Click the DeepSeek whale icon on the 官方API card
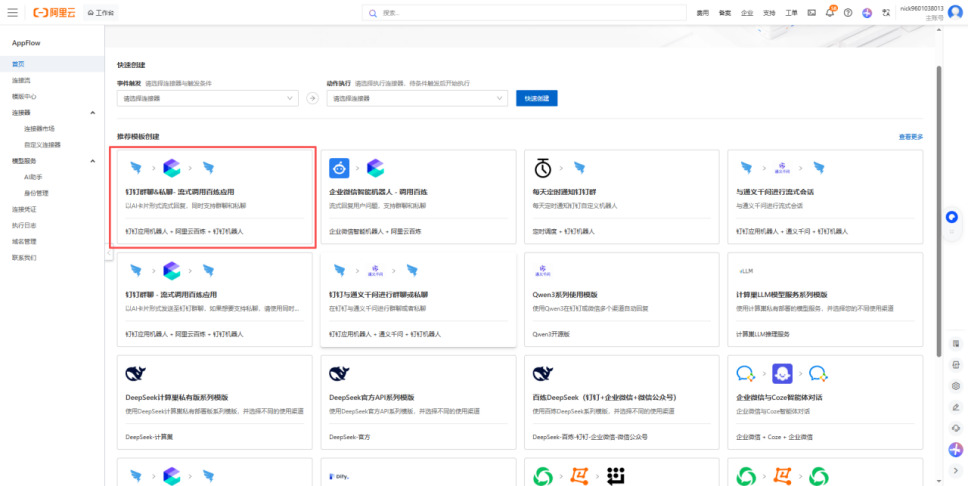This screenshot has height=486, width=968. [x=340, y=373]
